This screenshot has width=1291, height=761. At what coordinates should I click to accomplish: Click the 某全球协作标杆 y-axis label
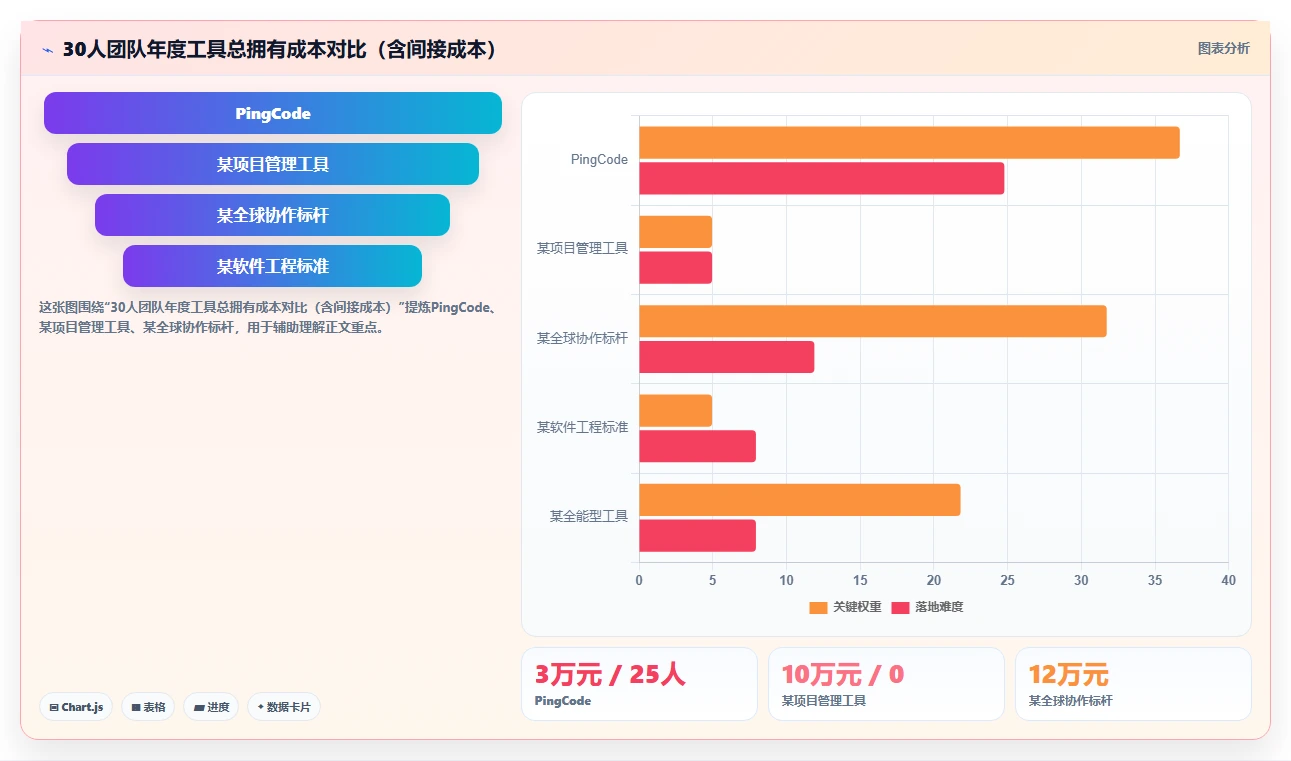point(582,338)
